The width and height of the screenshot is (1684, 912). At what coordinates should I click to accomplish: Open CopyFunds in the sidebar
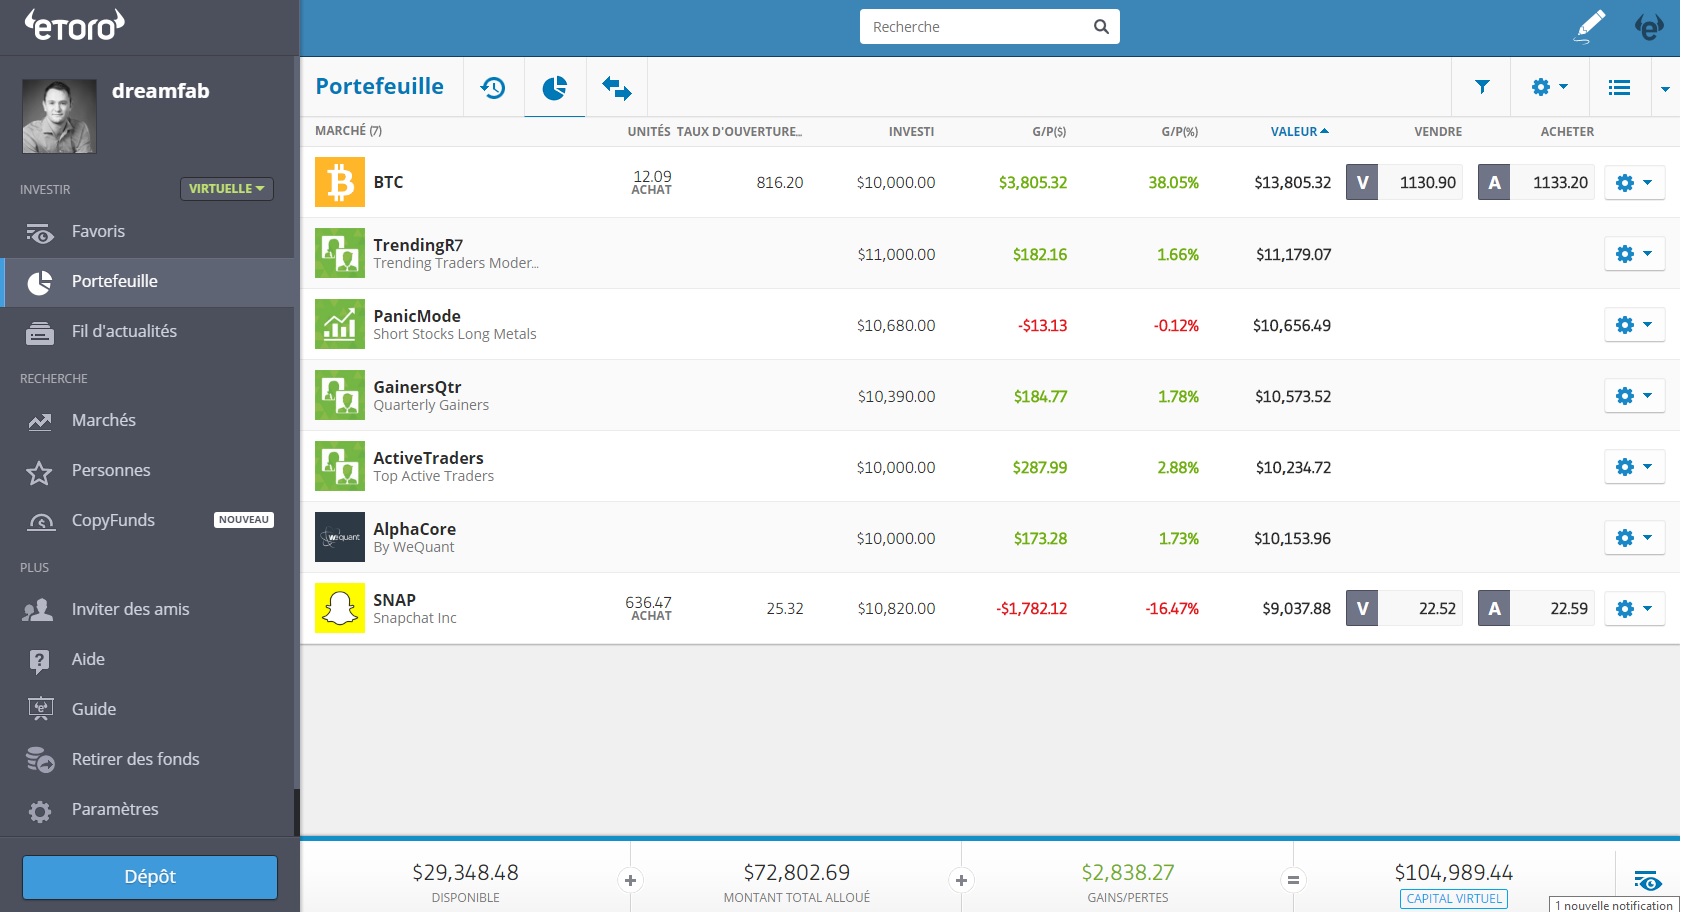[x=113, y=520]
